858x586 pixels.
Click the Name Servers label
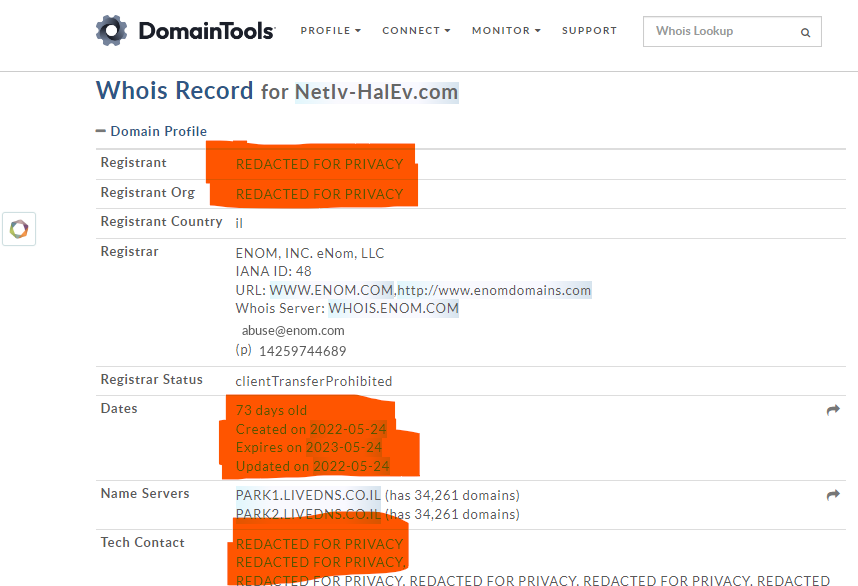coord(145,494)
